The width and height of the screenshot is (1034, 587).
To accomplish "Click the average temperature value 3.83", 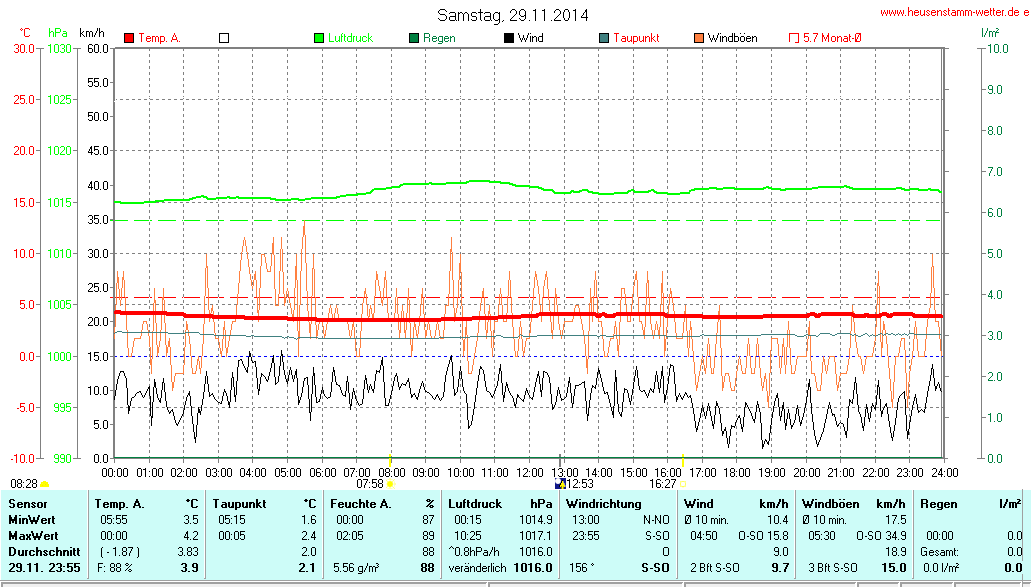I will click(x=188, y=551).
